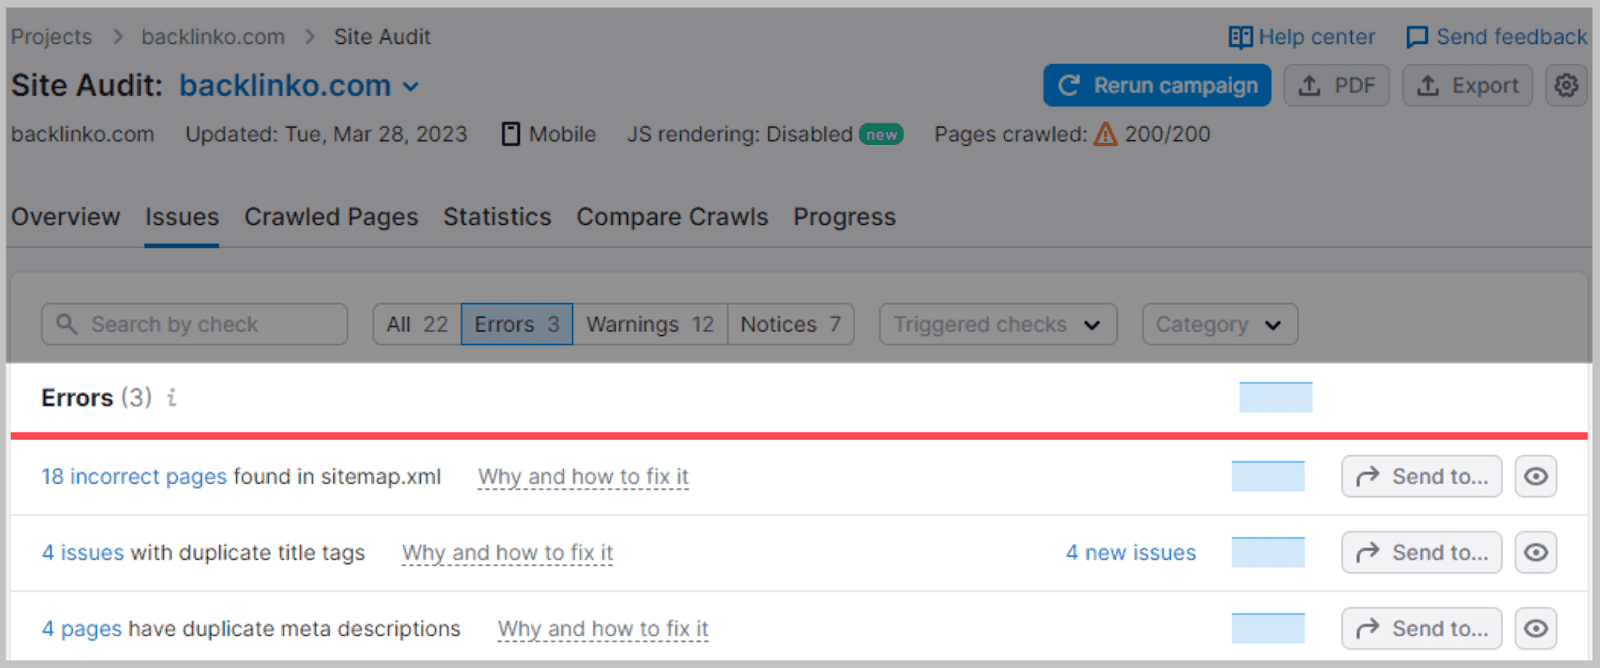Filter by Notices 7
Screen dimensions: 1600x668
click(x=791, y=324)
